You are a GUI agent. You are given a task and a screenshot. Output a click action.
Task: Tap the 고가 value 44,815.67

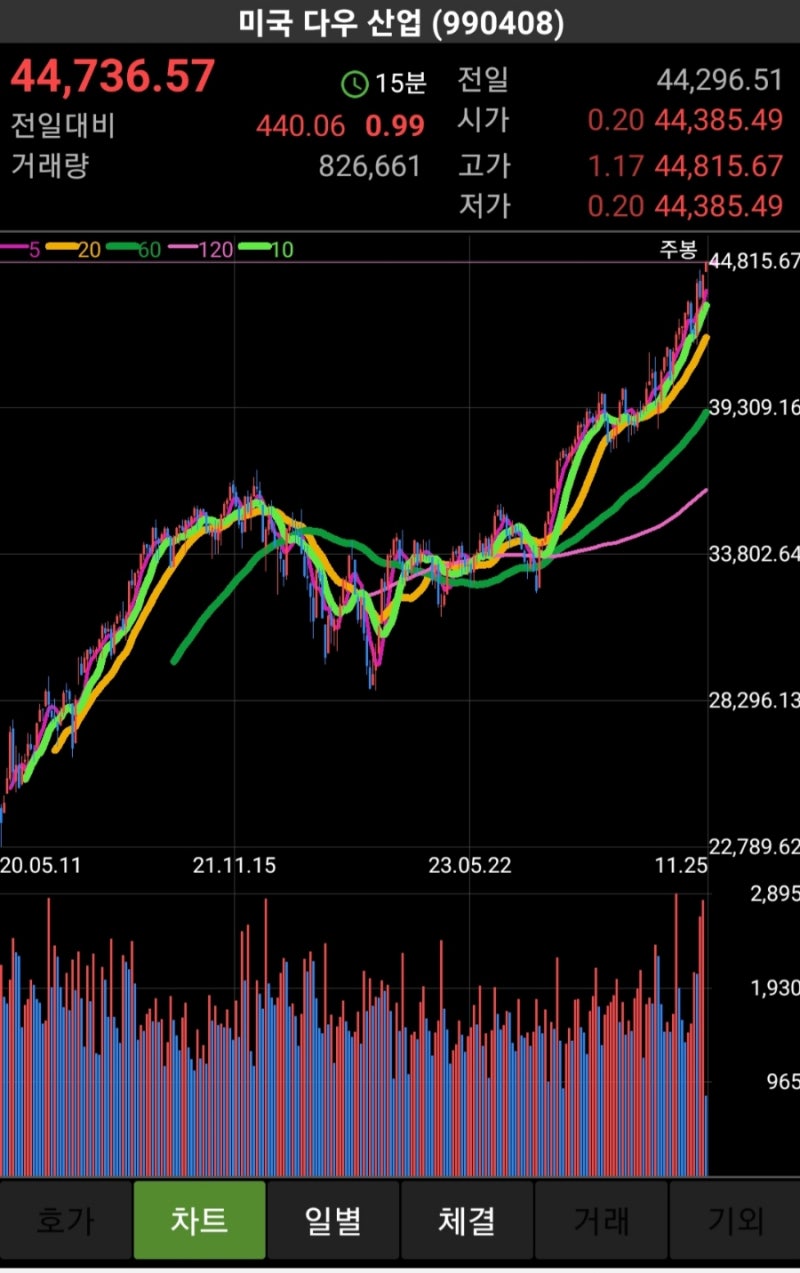(x=719, y=166)
